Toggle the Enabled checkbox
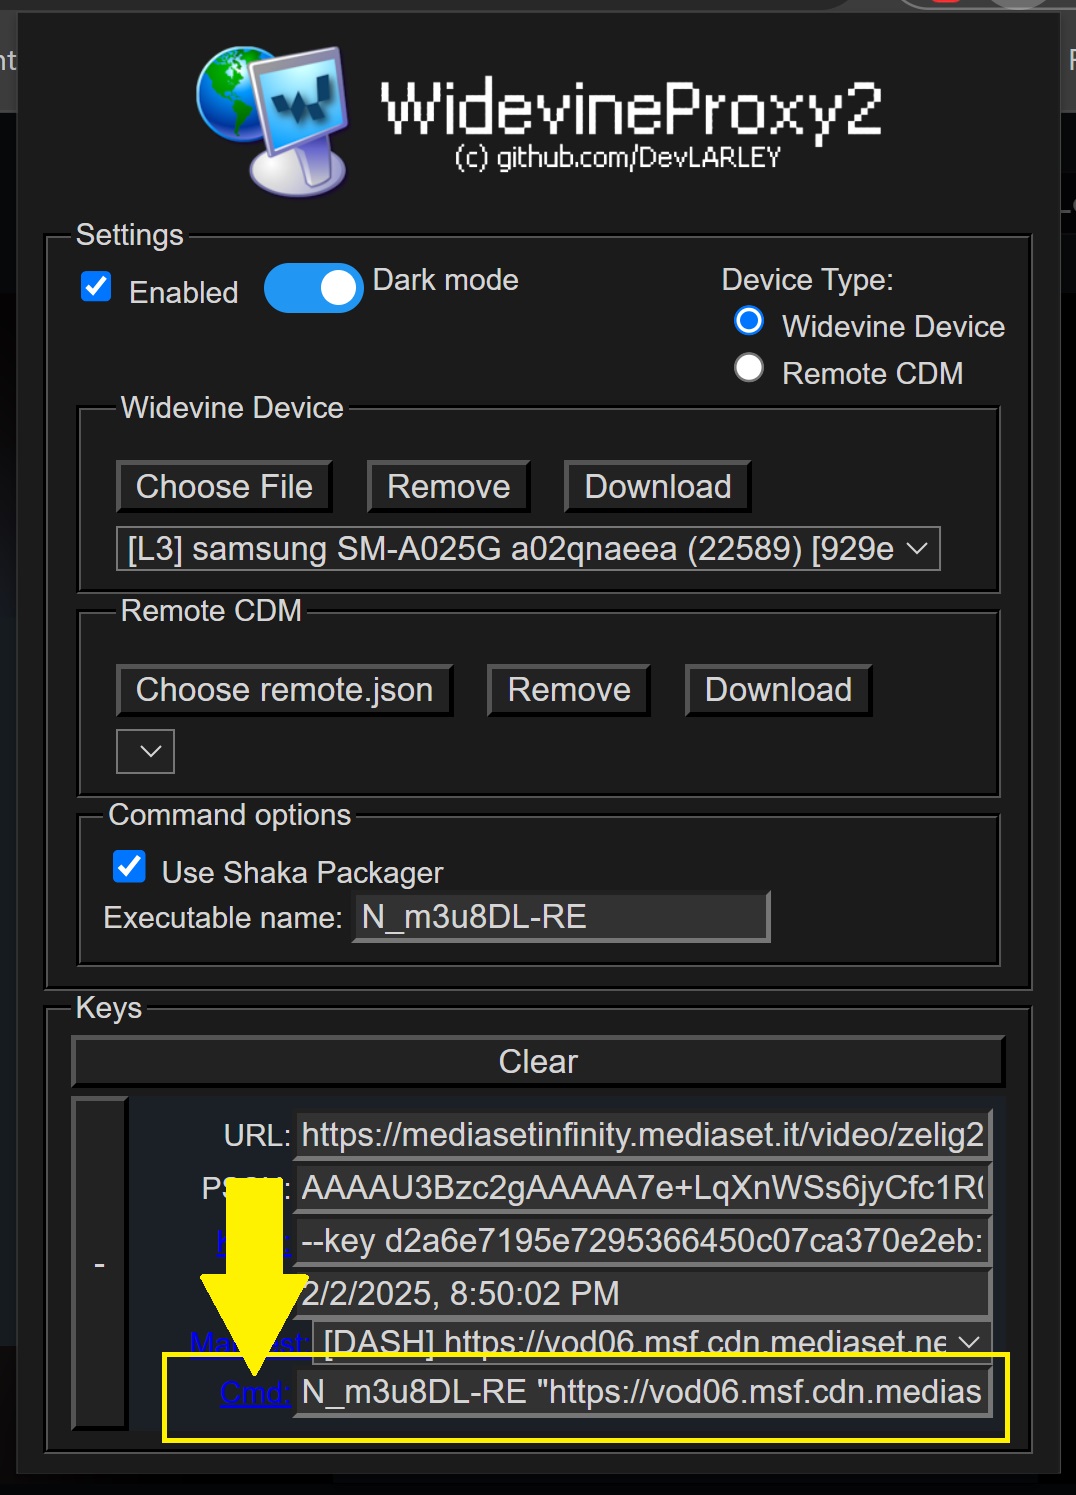 click(x=96, y=287)
